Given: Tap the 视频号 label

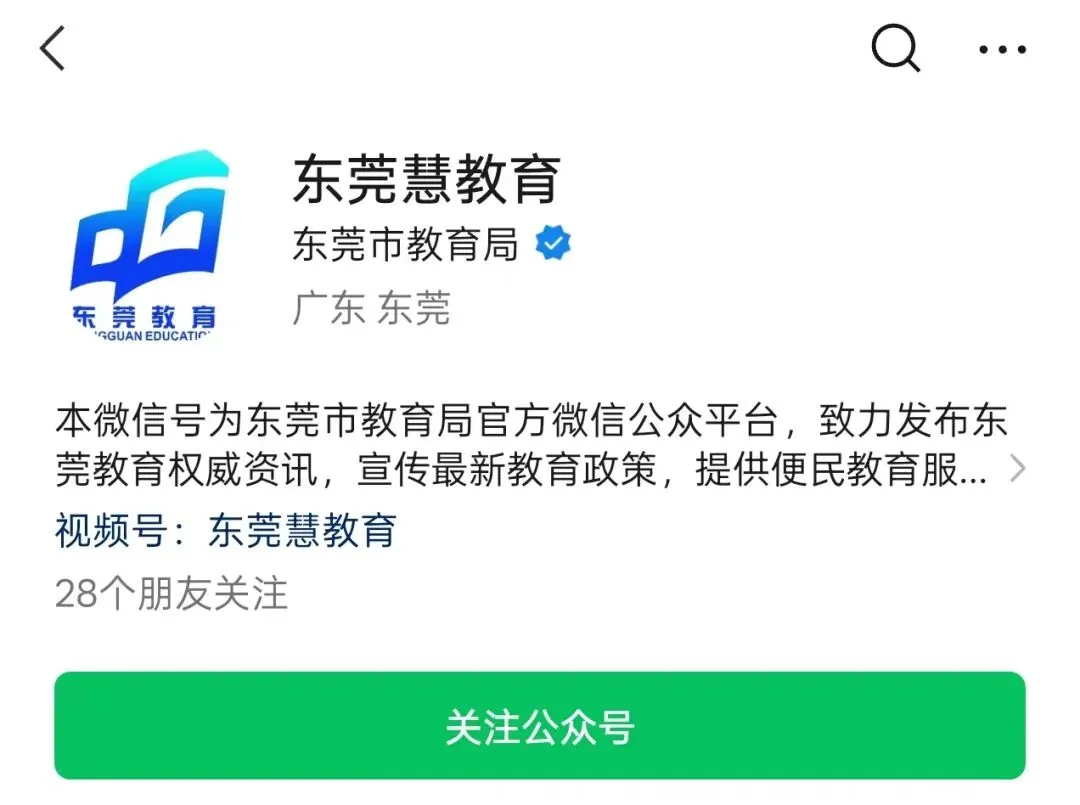Looking at the screenshot, I should coord(111,530).
